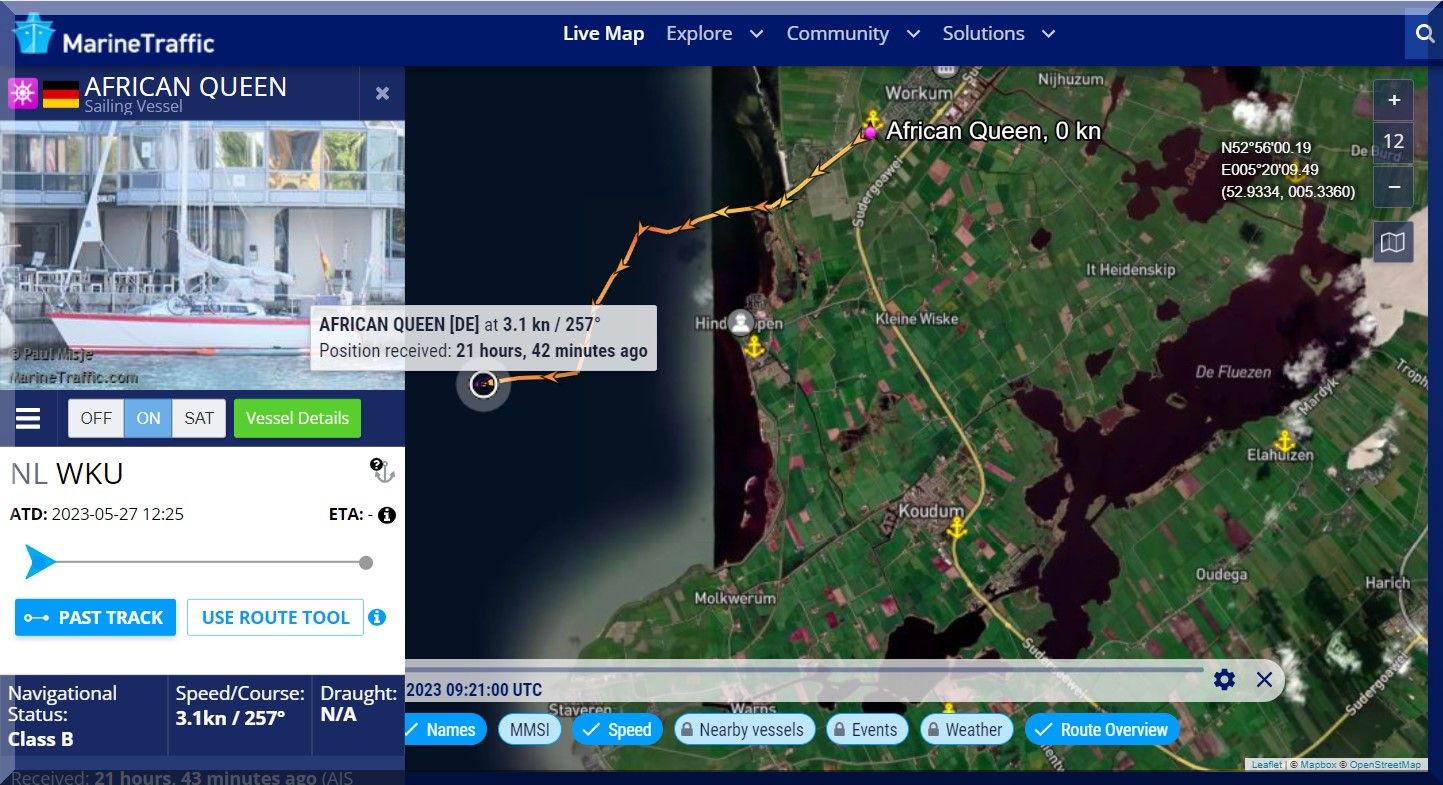Open Vessel Details
1443x785 pixels.
click(x=297, y=418)
